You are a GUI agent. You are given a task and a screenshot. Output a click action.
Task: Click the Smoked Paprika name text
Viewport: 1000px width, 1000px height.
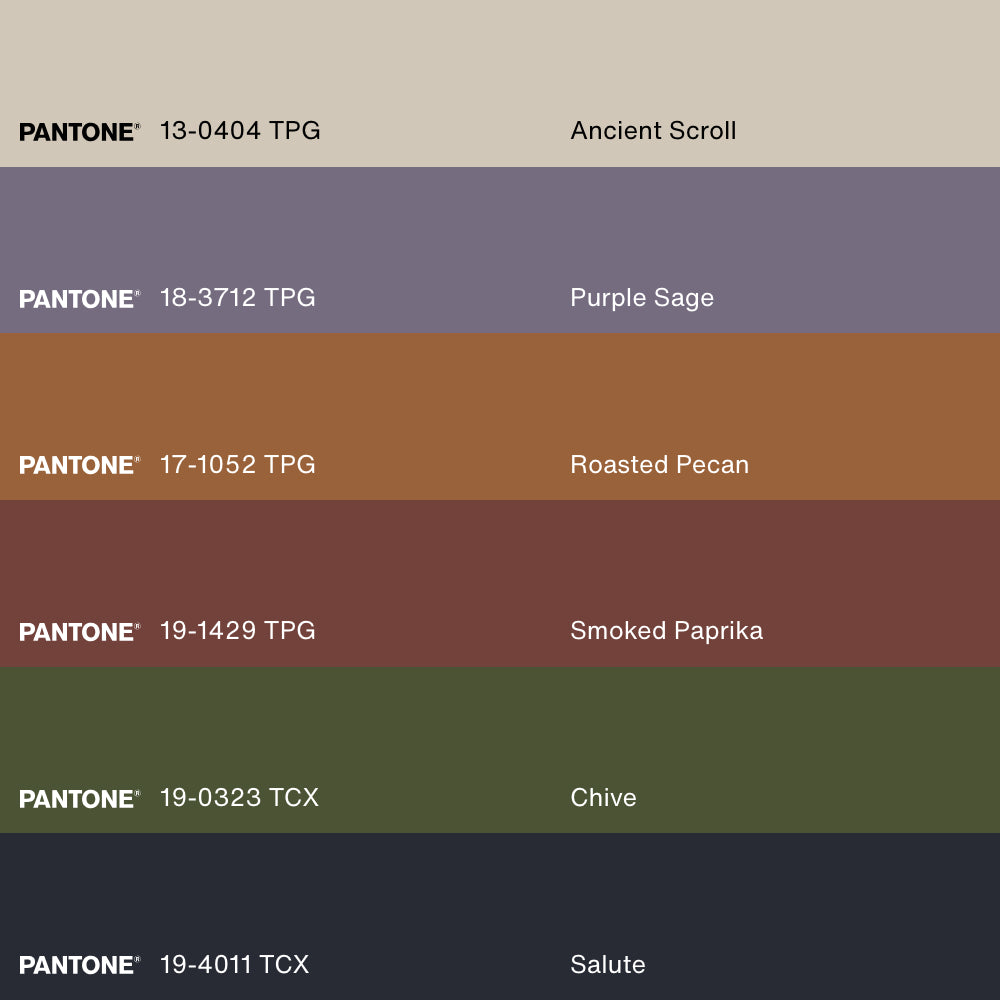[x=666, y=630]
